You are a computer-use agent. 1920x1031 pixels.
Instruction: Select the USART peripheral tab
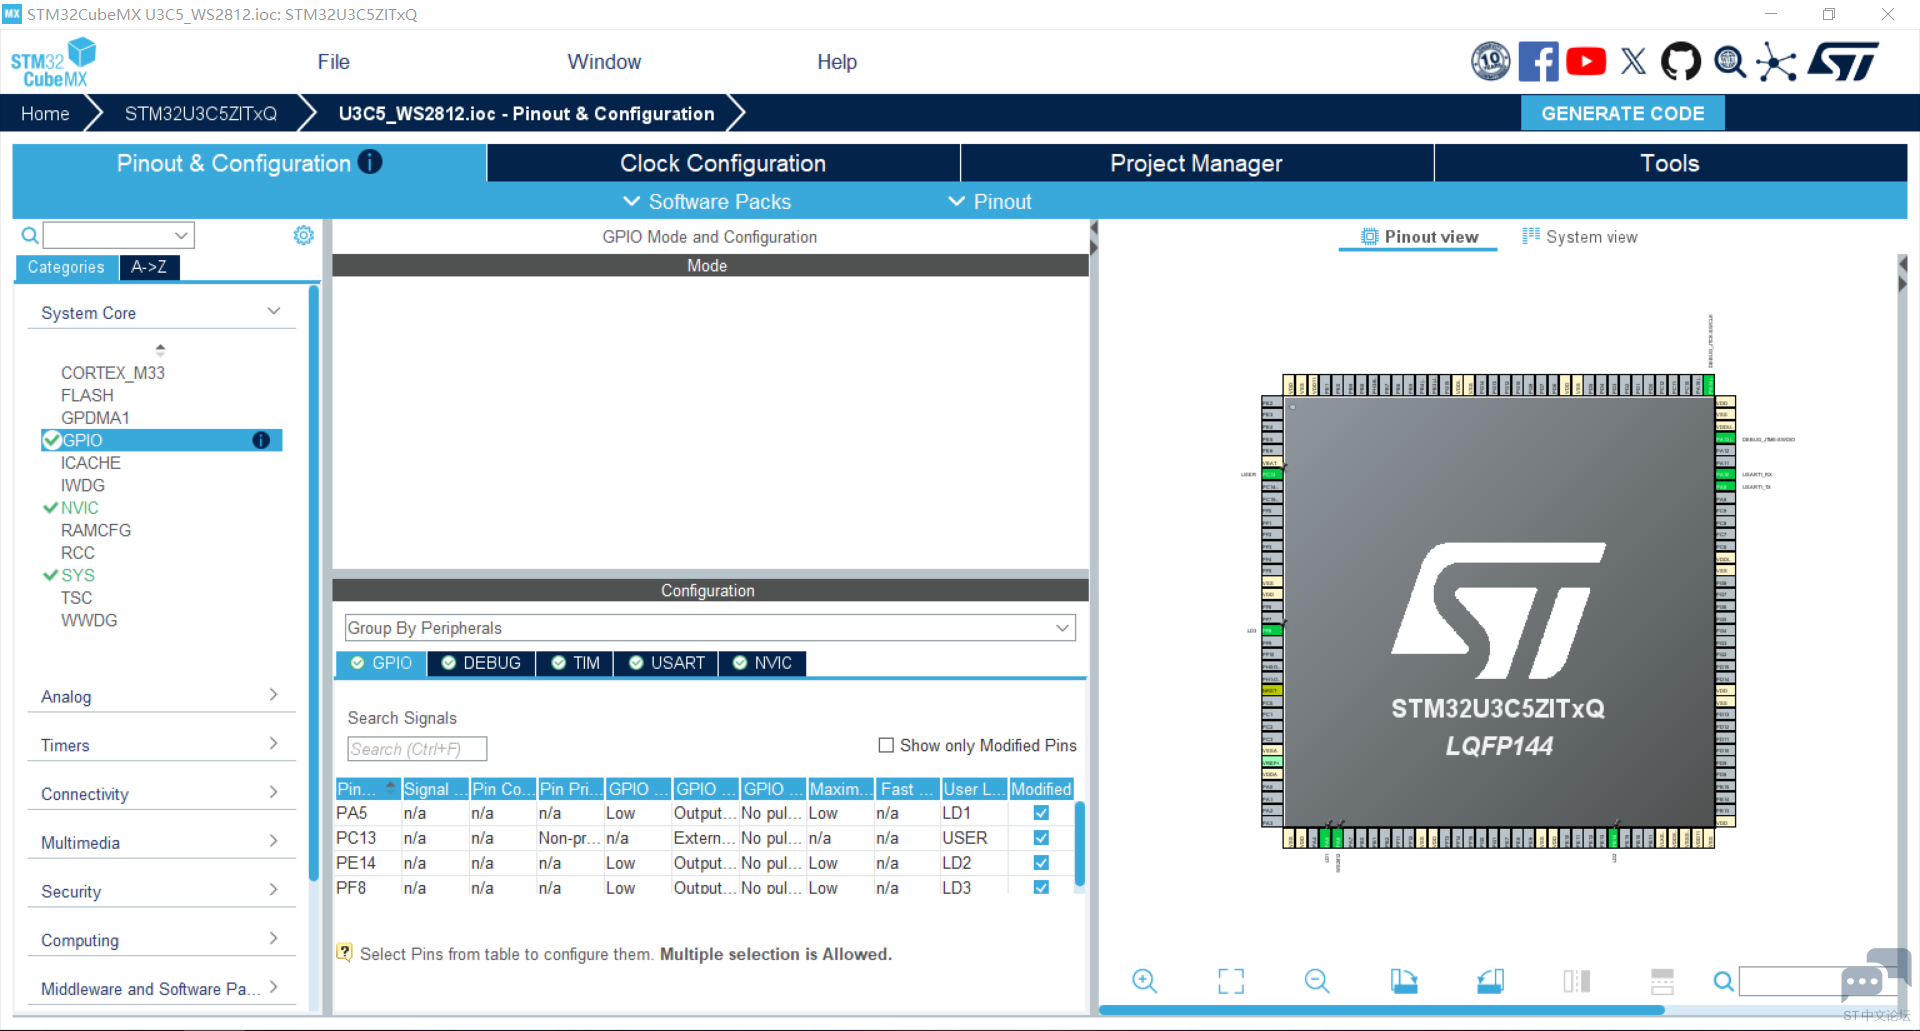pyautogui.click(x=667, y=663)
